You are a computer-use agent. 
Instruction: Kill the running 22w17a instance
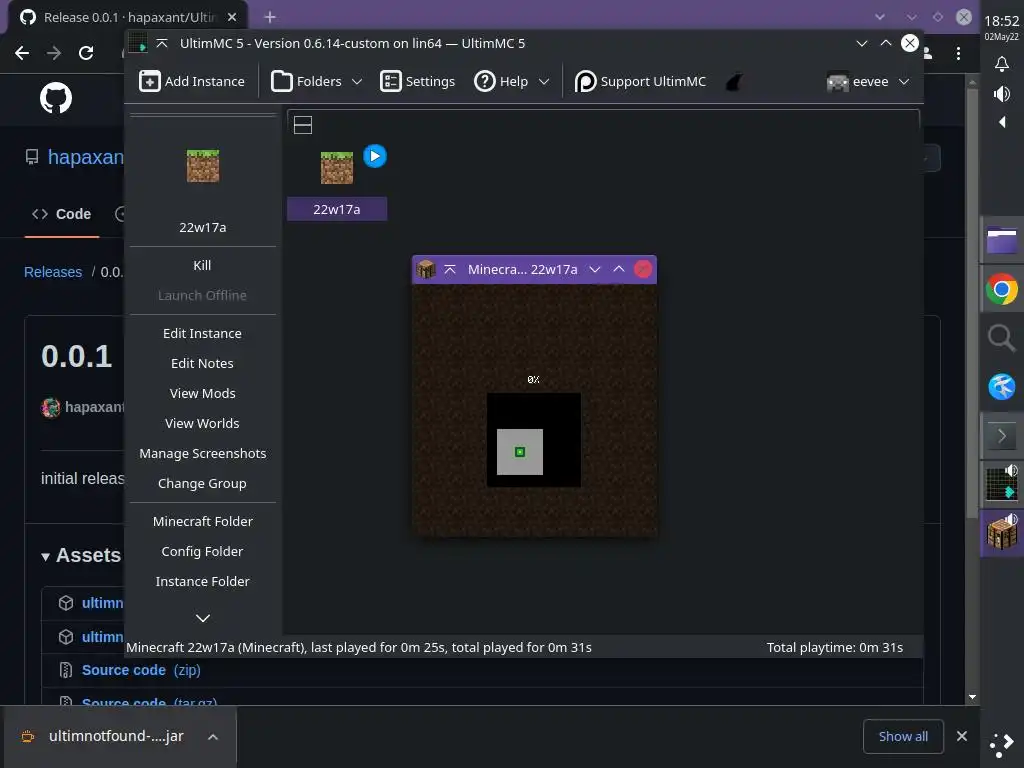tap(202, 265)
